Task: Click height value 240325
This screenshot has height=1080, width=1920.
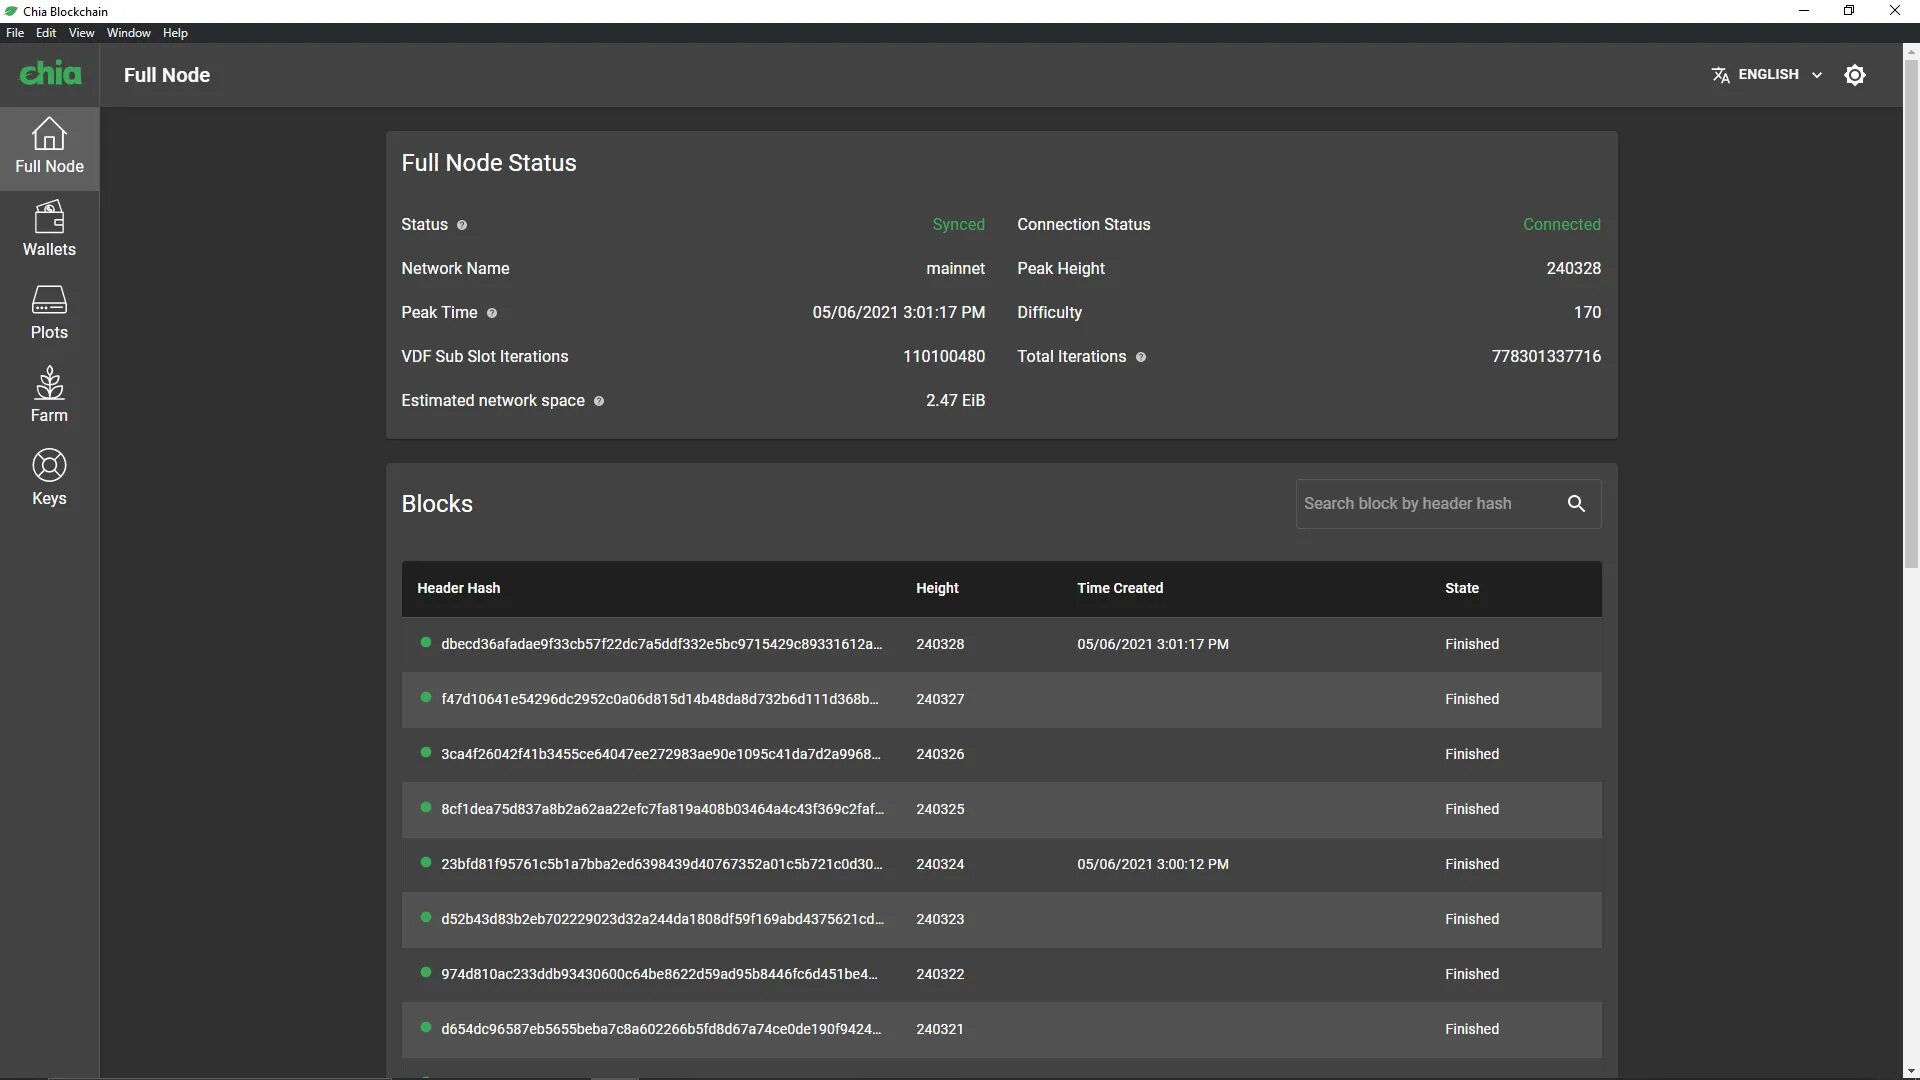Action: pos(940,809)
